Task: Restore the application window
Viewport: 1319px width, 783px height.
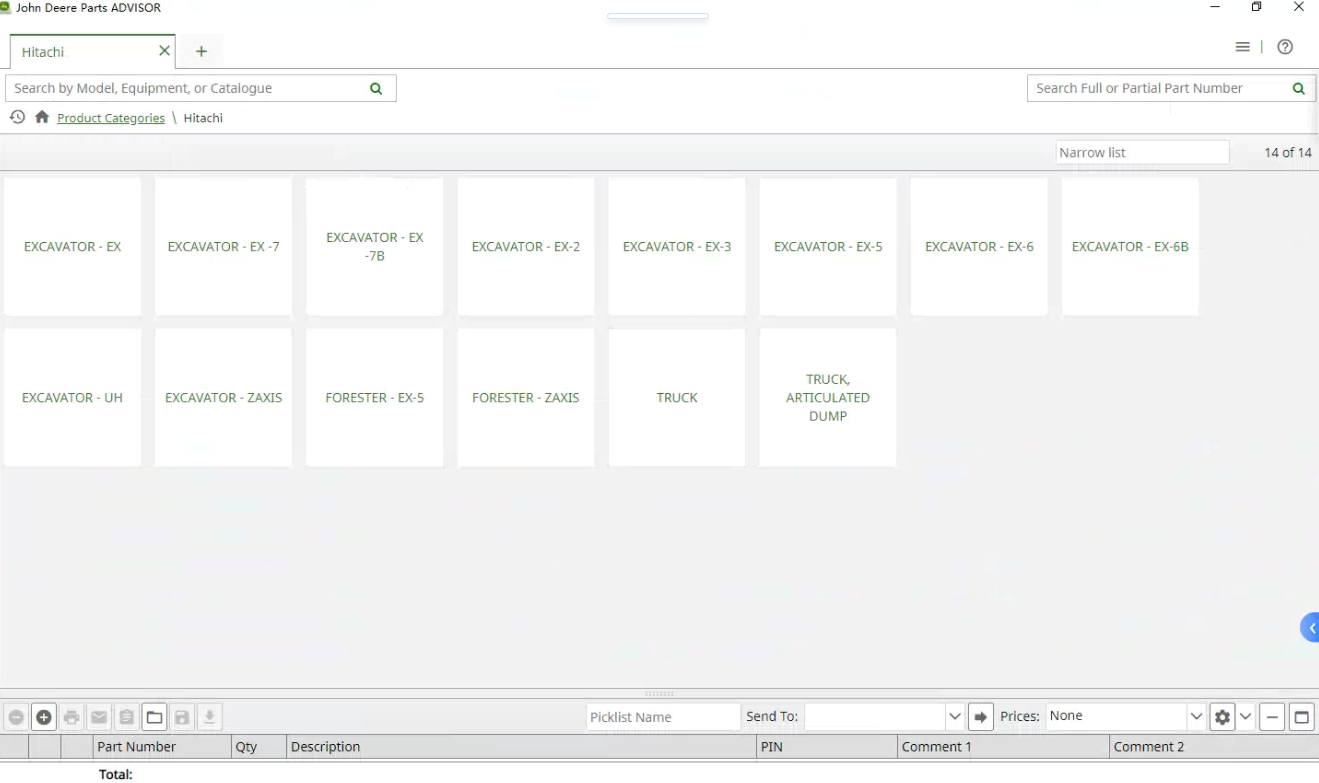Action: 1257,7
